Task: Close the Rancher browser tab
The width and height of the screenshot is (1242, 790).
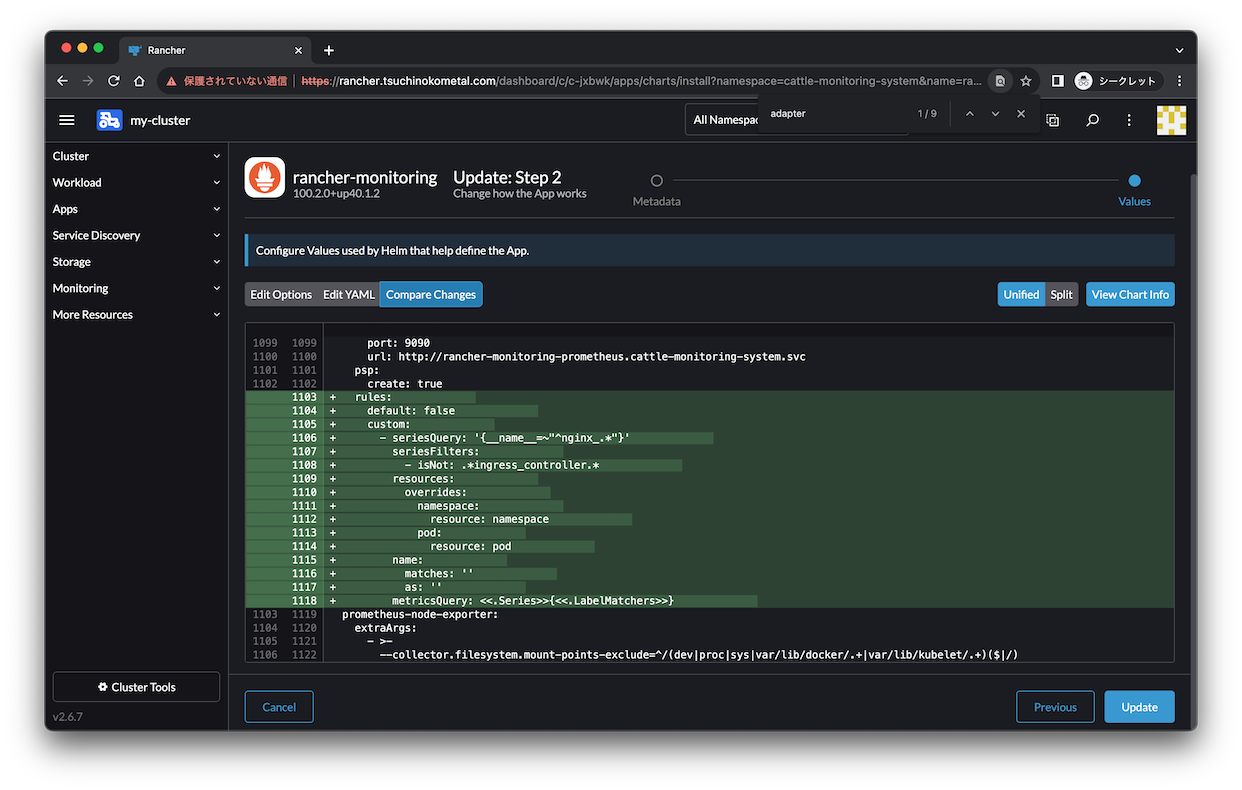Action: click(x=298, y=50)
